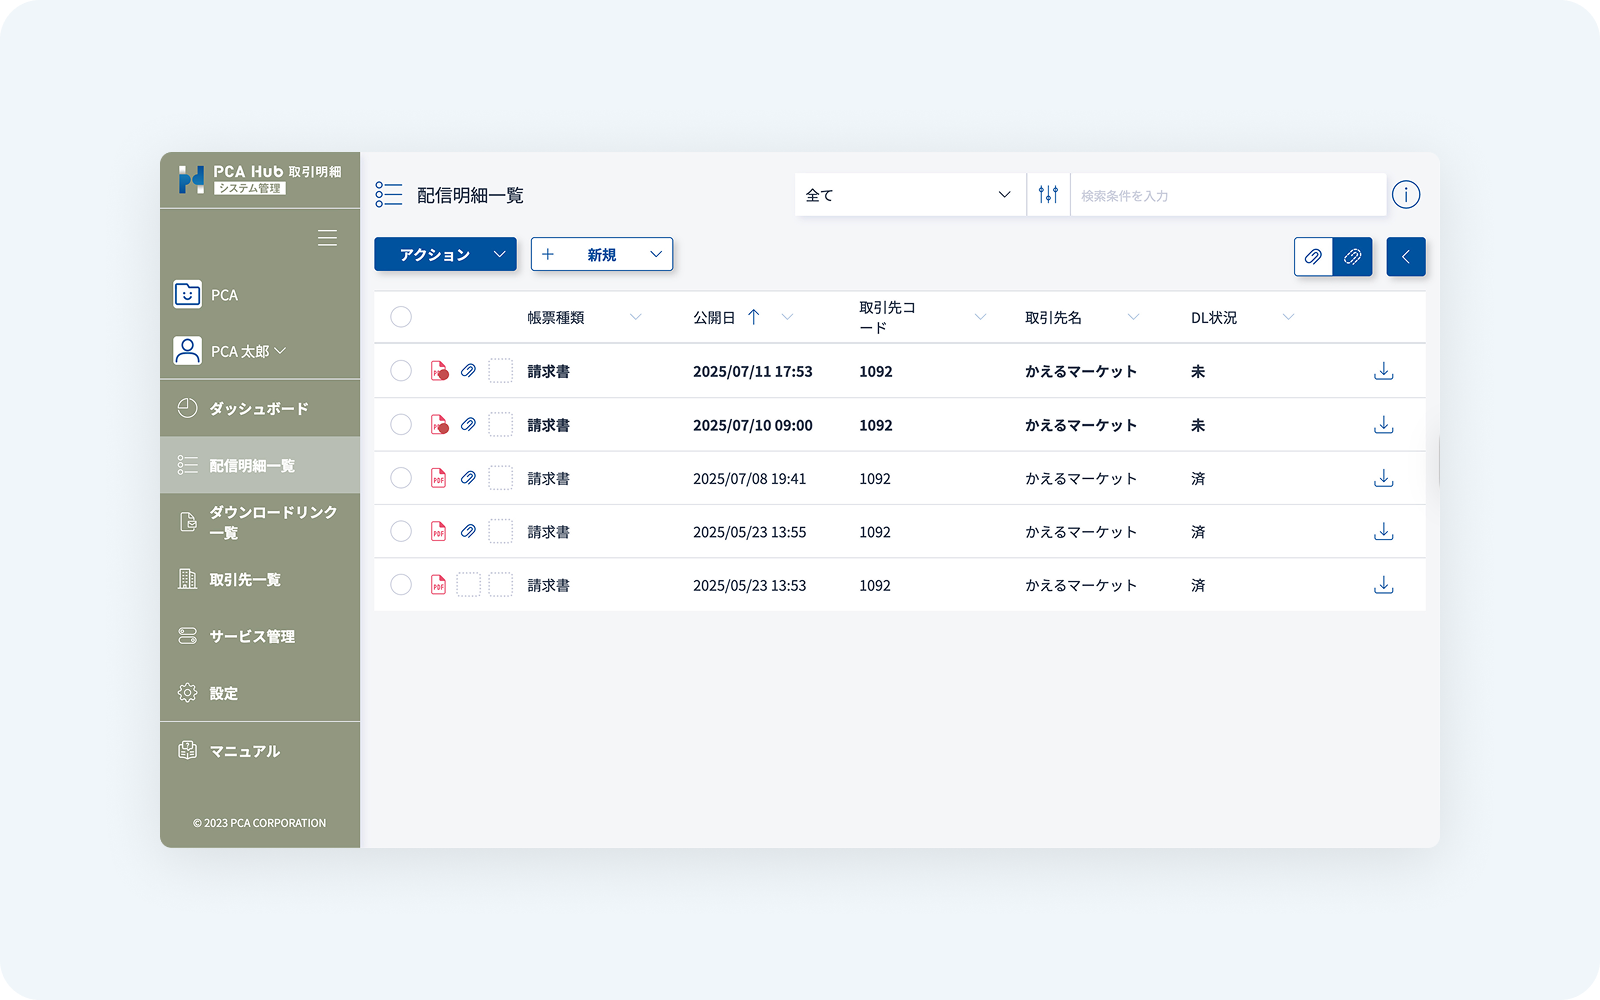Open PDF icon in 2025/05/23 13:55 row
Viewport: 1600px width, 1000px height.
pyautogui.click(x=438, y=531)
